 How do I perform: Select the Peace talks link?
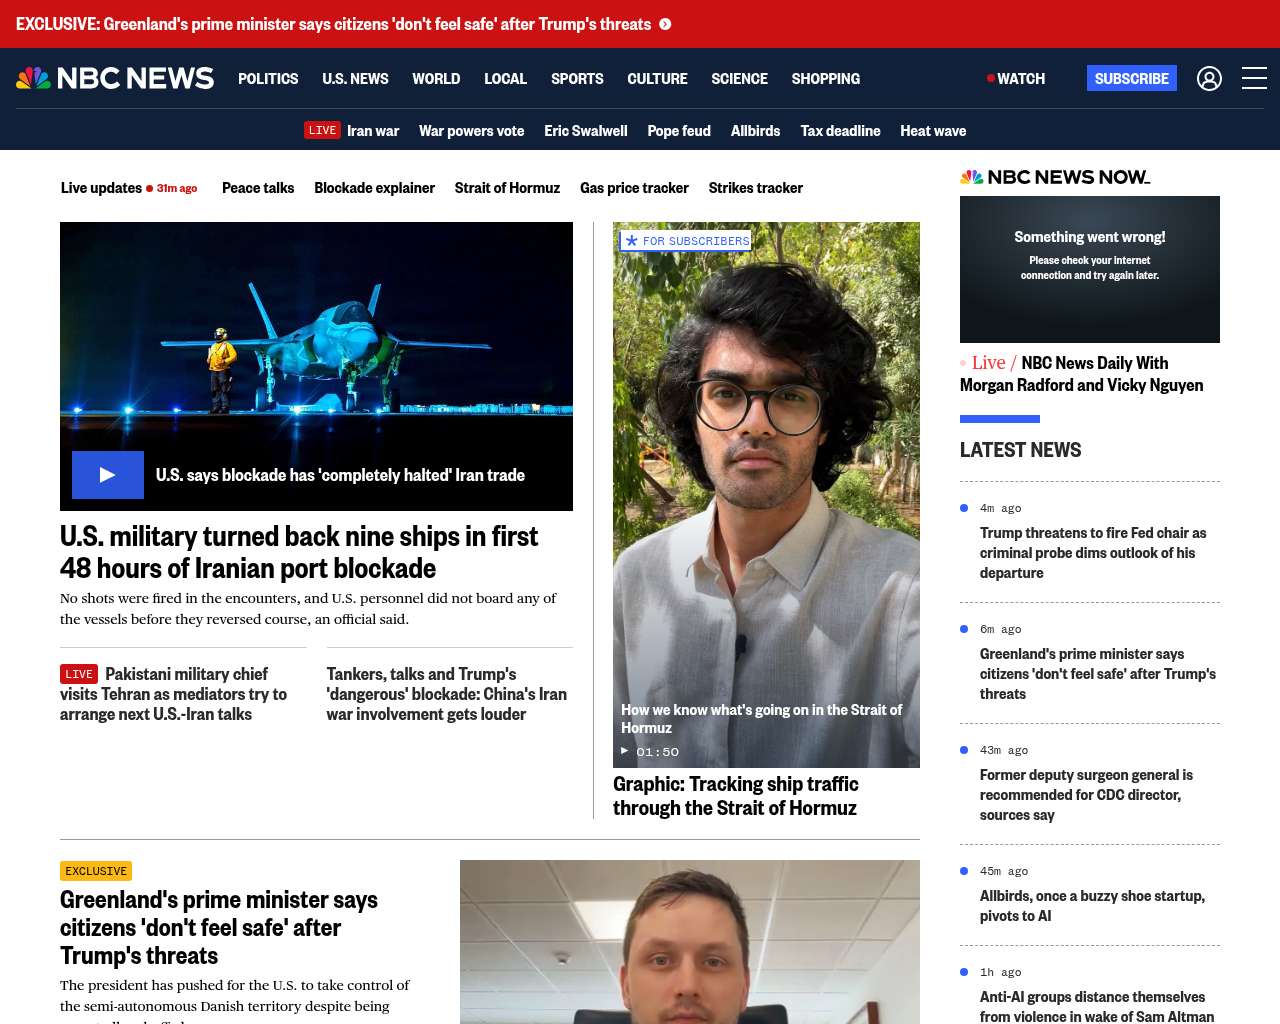[258, 187]
